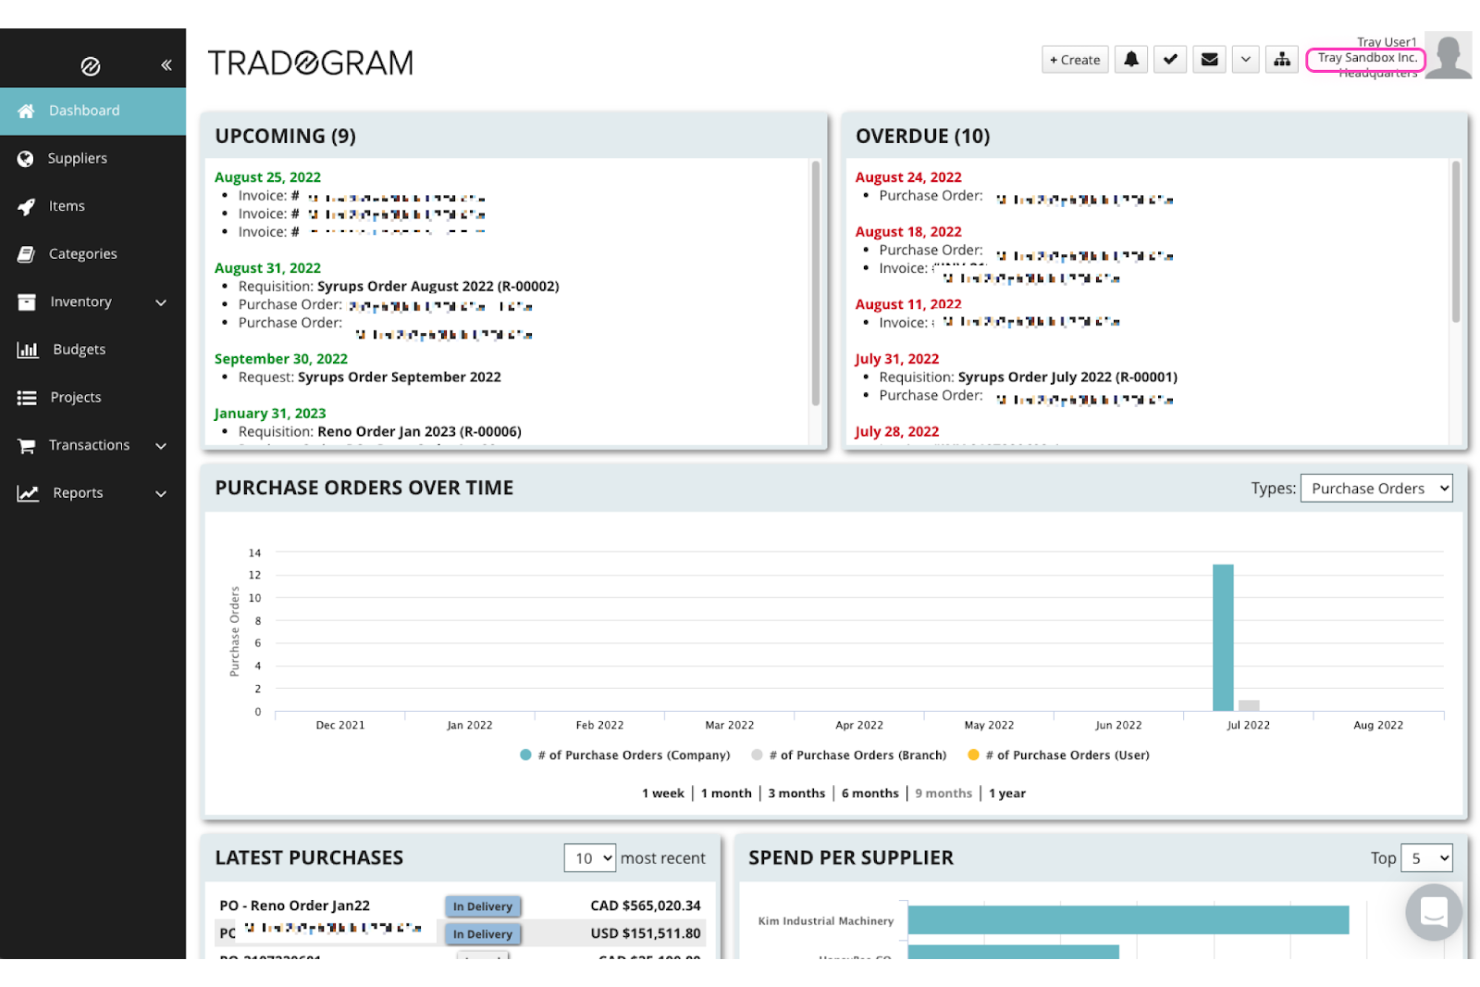This screenshot has height=987, width=1480.
Task: Collapse the sidebar with double-chevron icon
Action: pyautogui.click(x=166, y=65)
